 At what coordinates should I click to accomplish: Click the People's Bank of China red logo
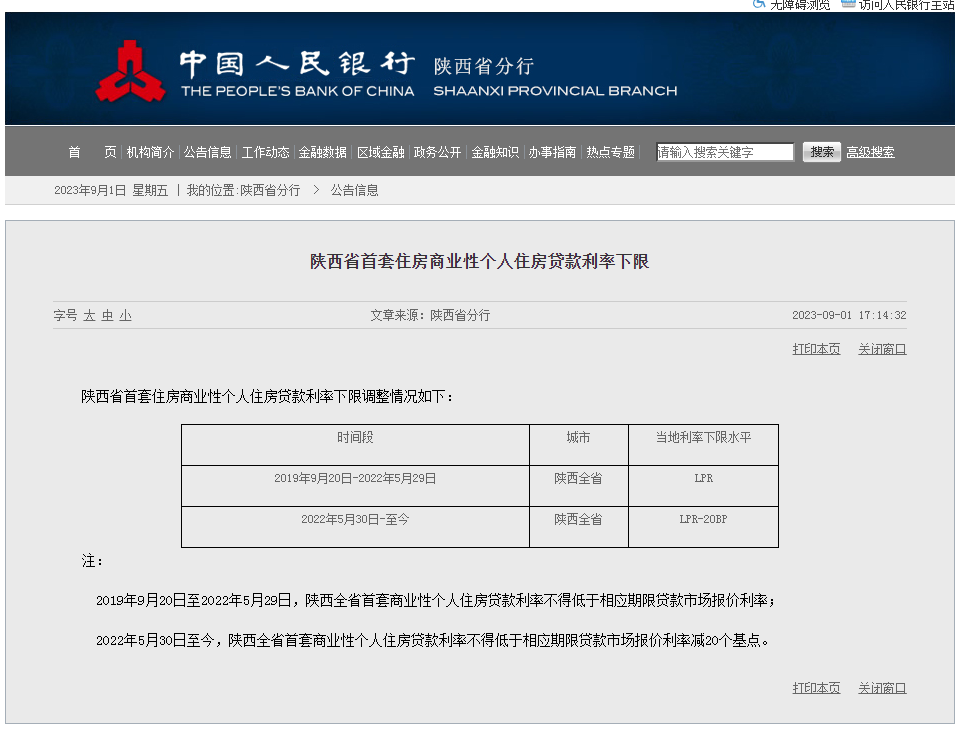(x=130, y=71)
